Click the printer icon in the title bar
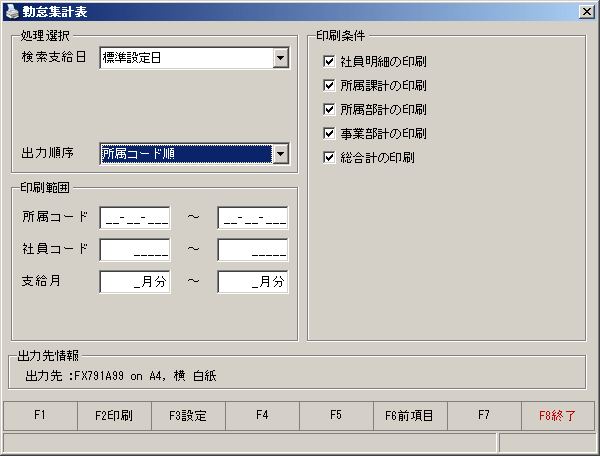The width and height of the screenshot is (600, 456). coord(11,11)
